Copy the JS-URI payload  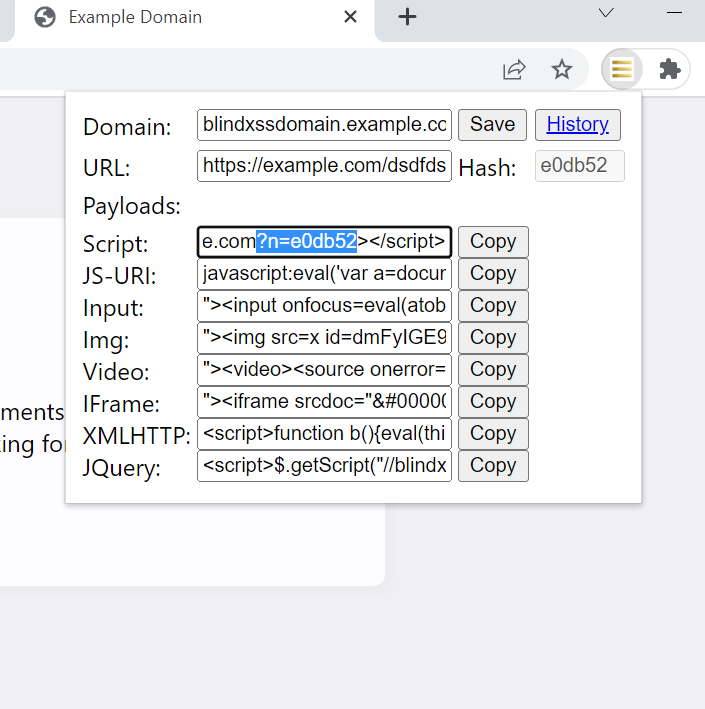point(493,274)
